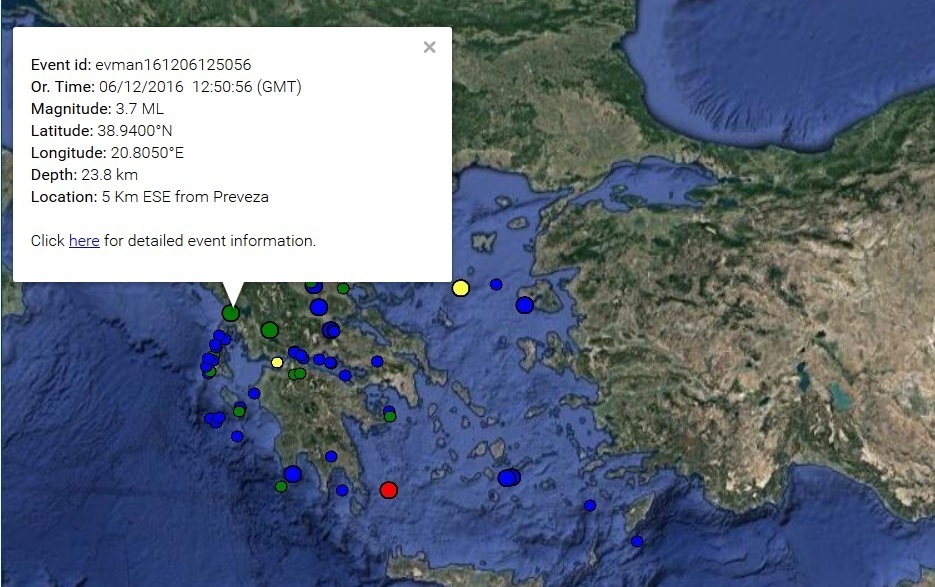Select the blue marker left of the red marker
The width and height of the screenshot is (935, 587).
[x=342, y=490]
